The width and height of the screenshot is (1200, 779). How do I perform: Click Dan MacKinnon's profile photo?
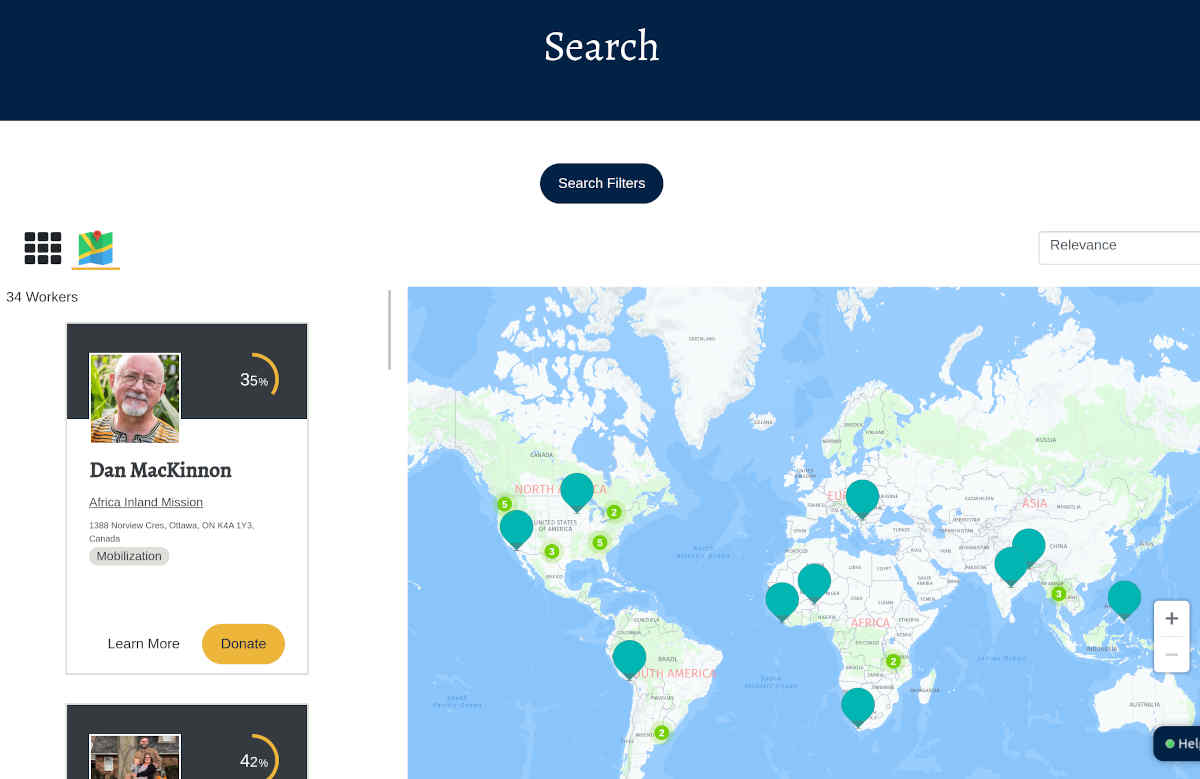click(134, 397)
